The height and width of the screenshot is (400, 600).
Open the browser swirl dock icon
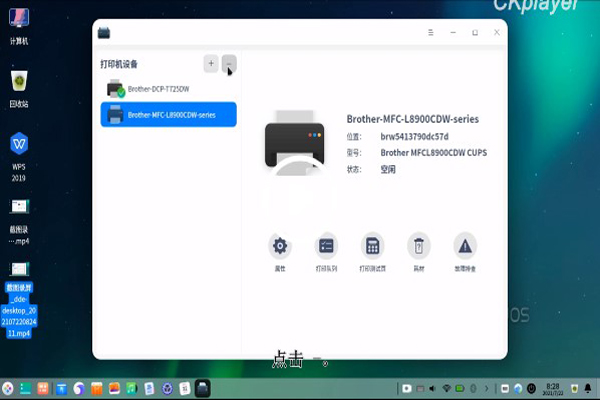tap(79, 389)
